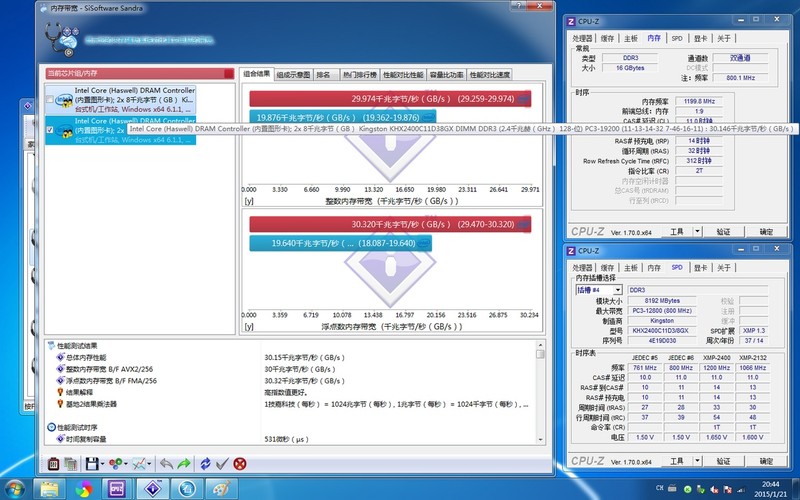
Task: Open 内存 tab in lower CPU-Z window
Action: [x=654, y=268]
